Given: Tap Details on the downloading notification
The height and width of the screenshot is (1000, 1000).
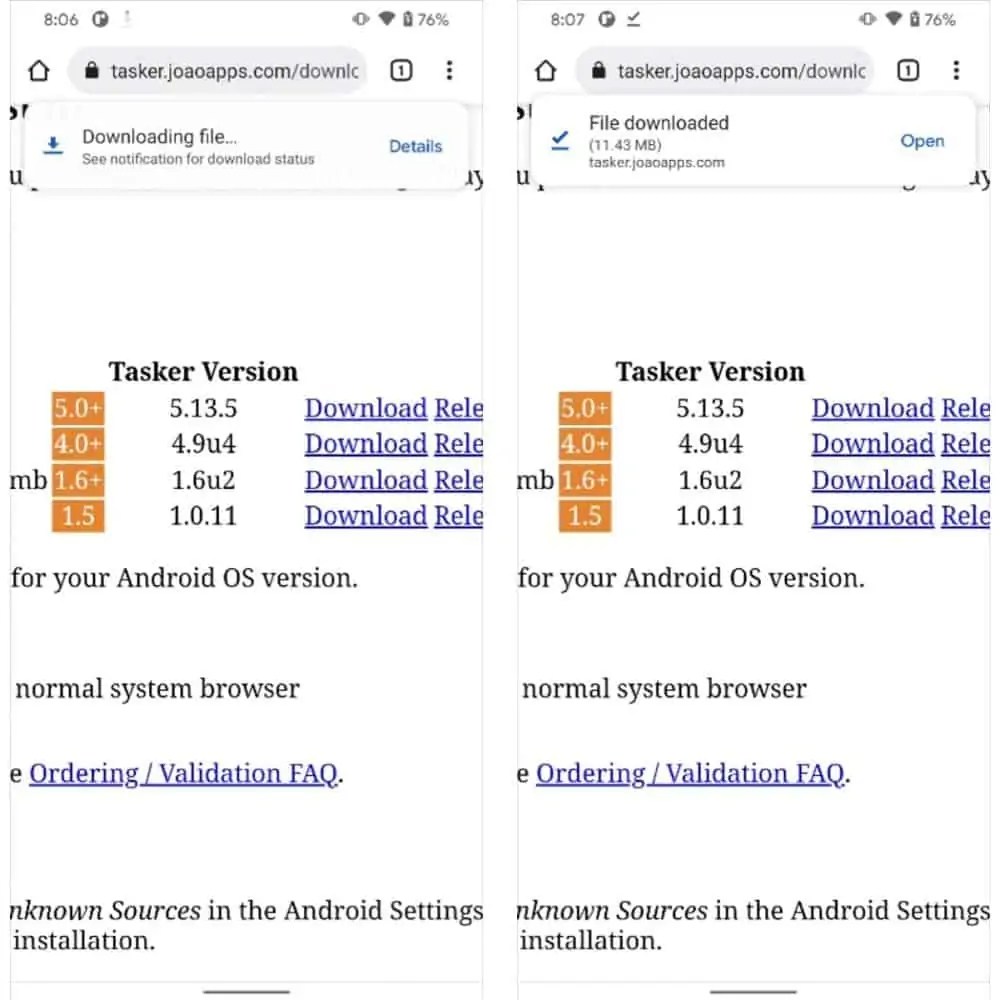Looking at the screenshot, I should point(415,146).
